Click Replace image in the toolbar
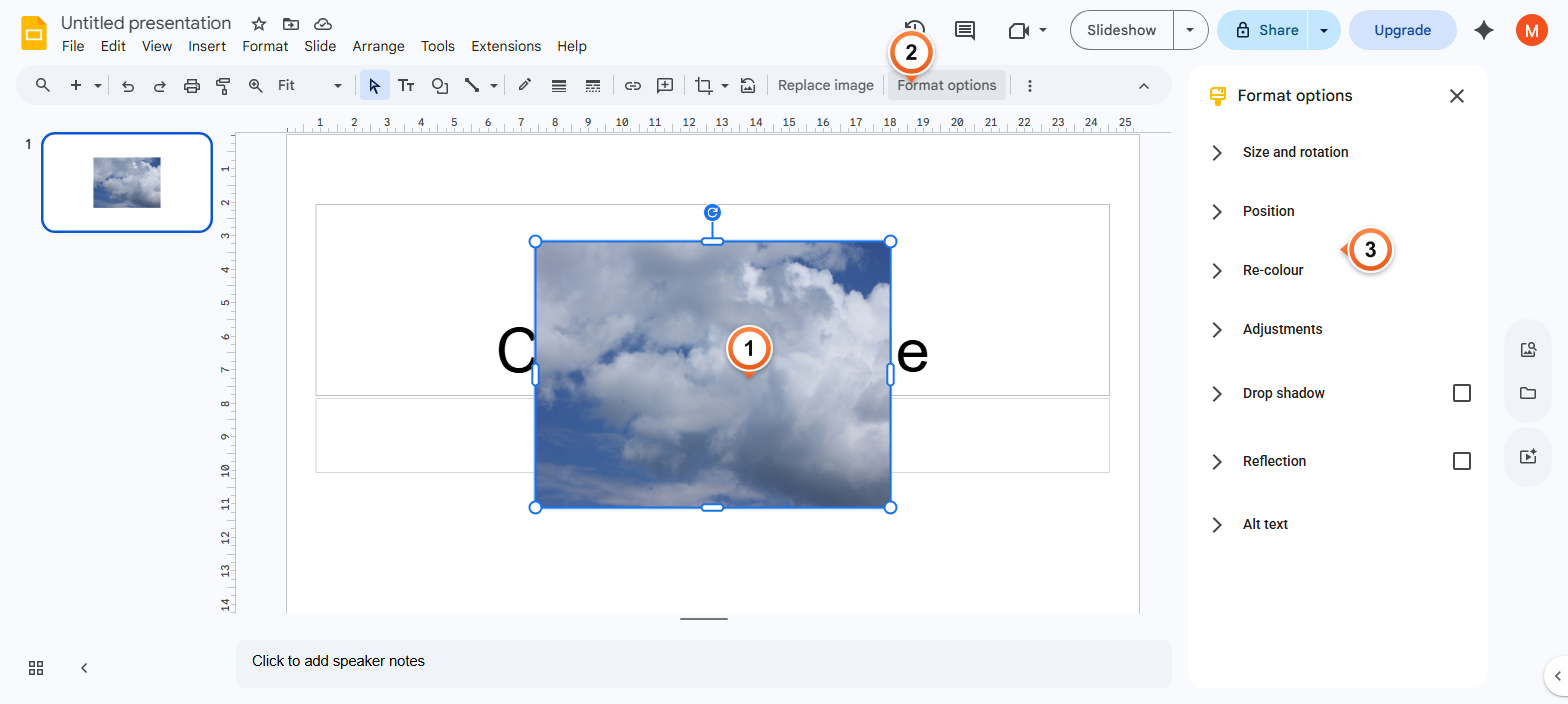 tap(826, 85)
